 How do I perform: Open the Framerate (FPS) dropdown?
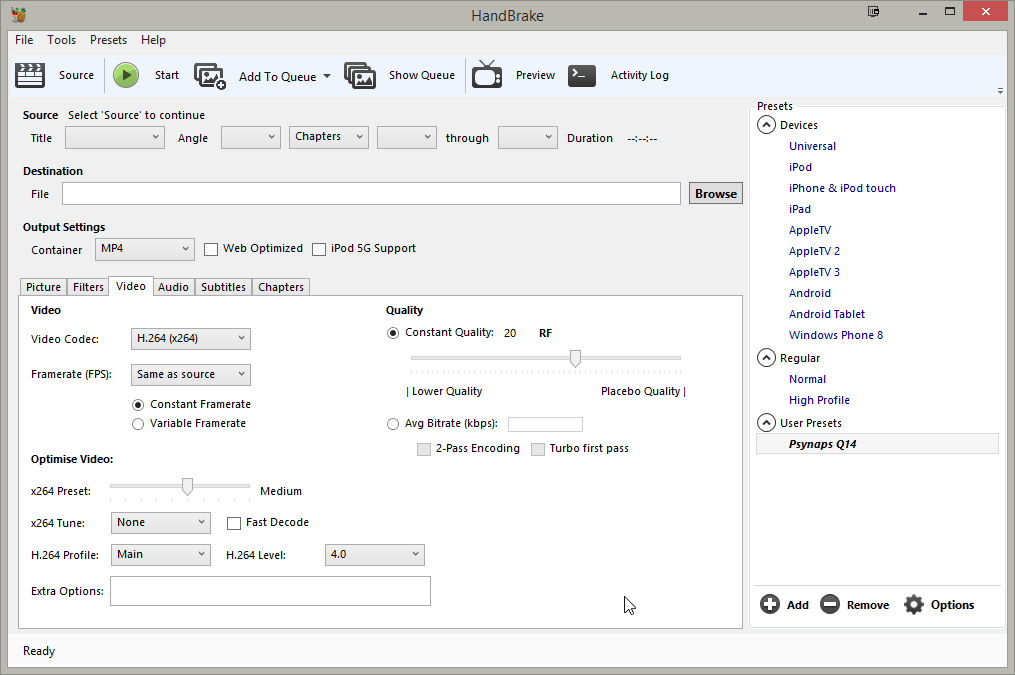pos(191,375)
